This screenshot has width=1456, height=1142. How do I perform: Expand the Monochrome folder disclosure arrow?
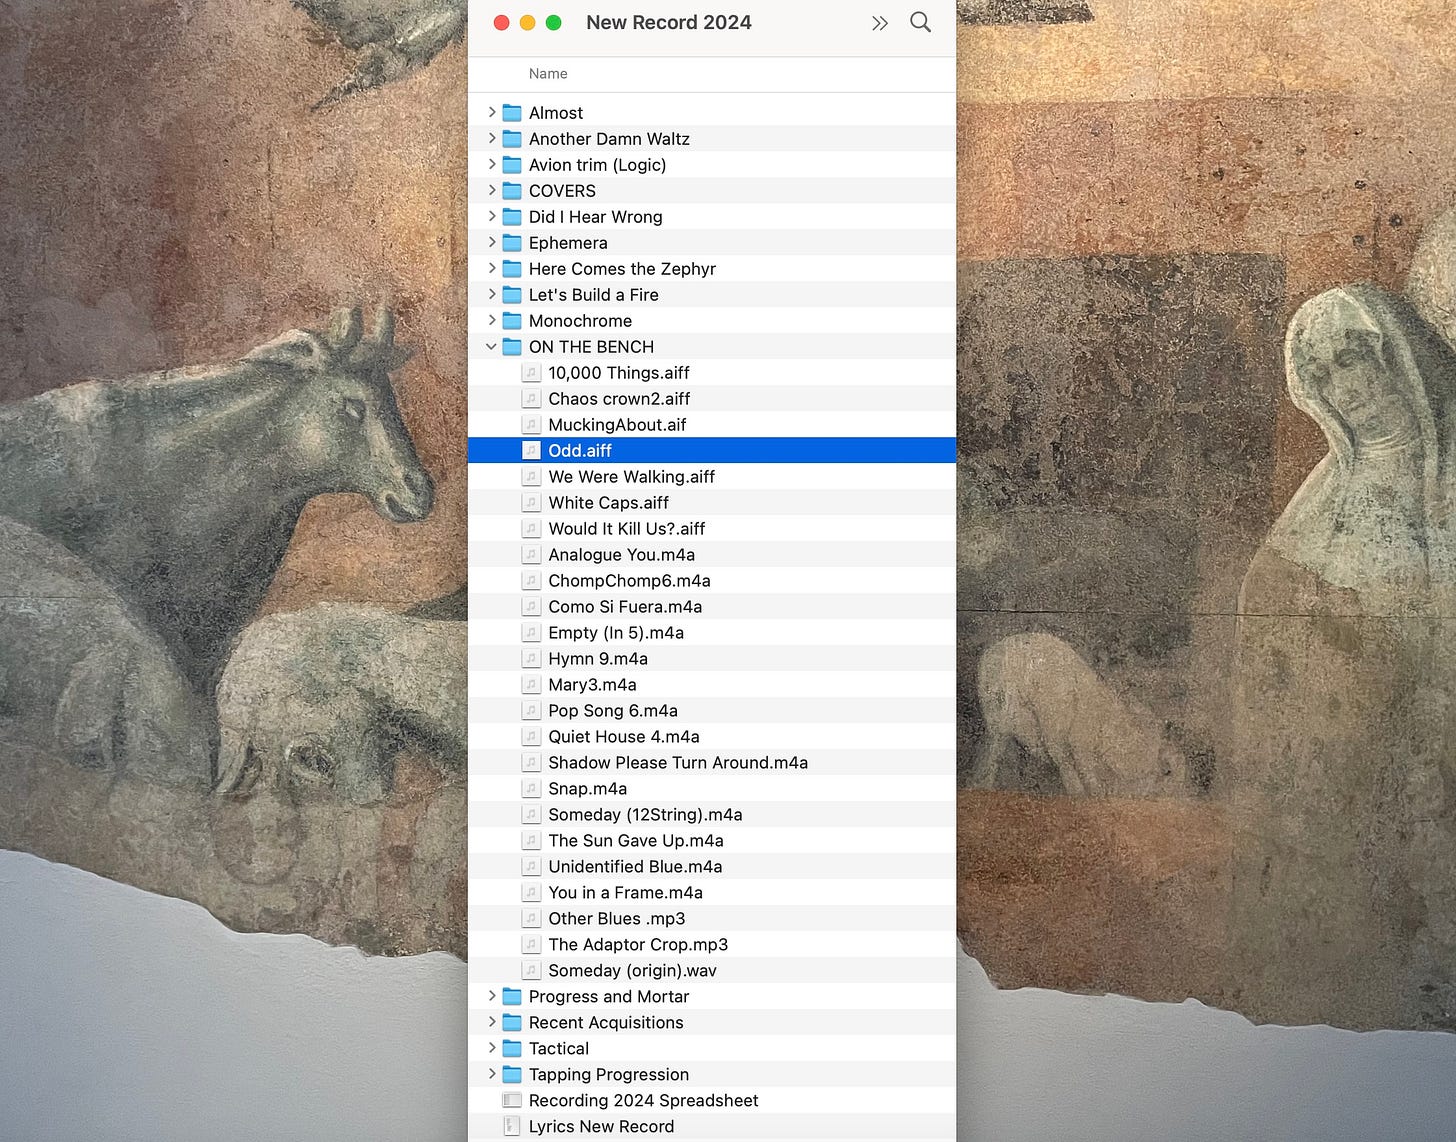coord(491,321)
